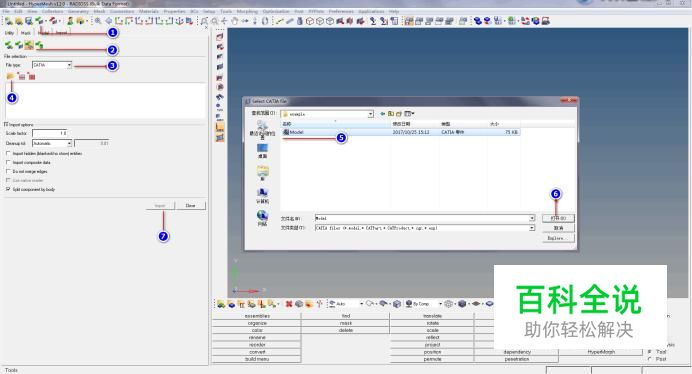Click the Scale factor input field
The height and width of the screenshot is (374, 692).
click(49, 133)
